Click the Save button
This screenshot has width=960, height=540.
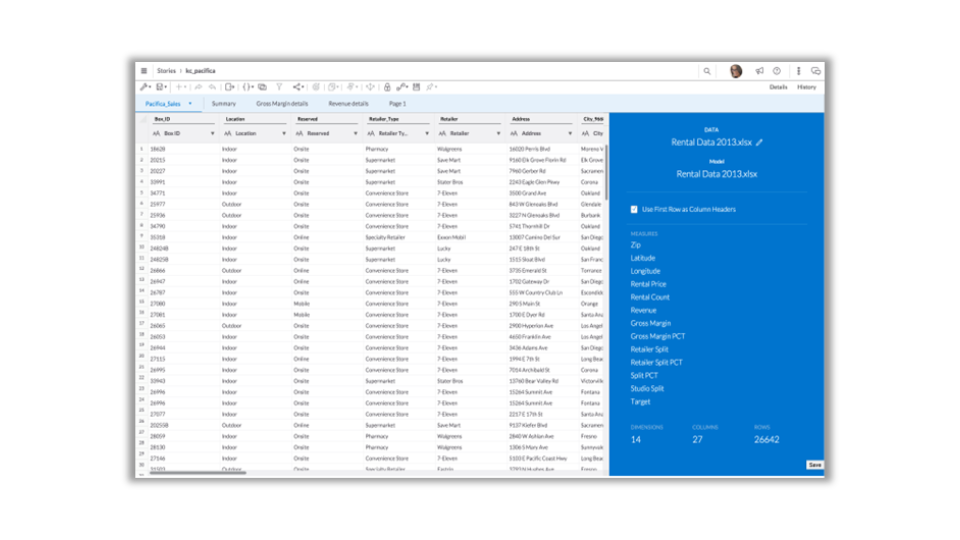[x=814, y=465]
